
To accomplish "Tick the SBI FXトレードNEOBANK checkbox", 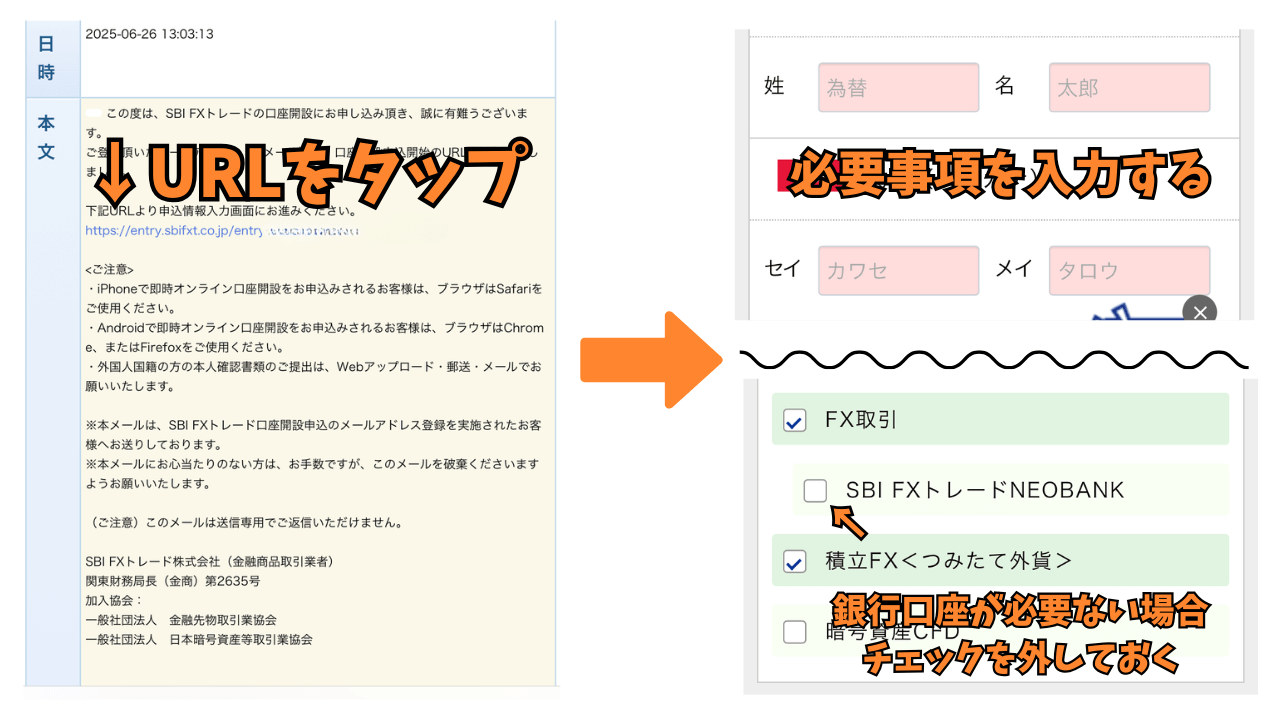I will [816, 490].
